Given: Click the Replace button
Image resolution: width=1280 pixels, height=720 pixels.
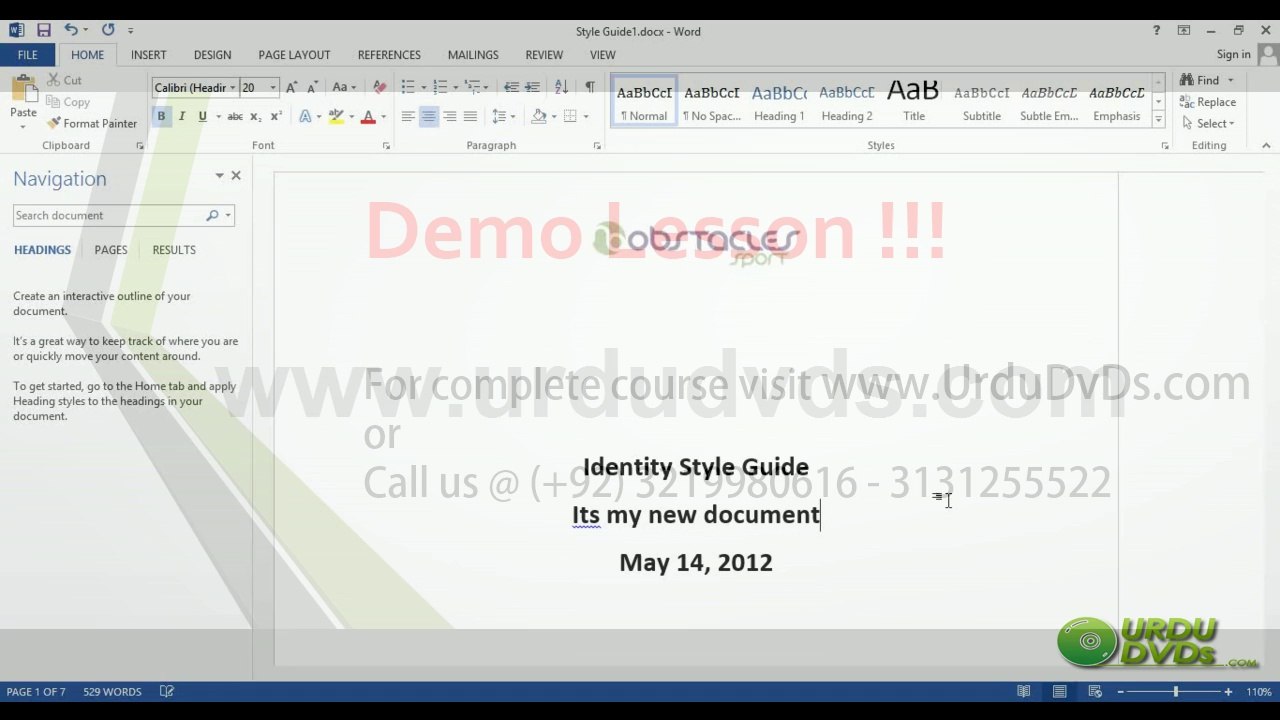Looking at the screenshot, I should click(x=1207, y=102).
